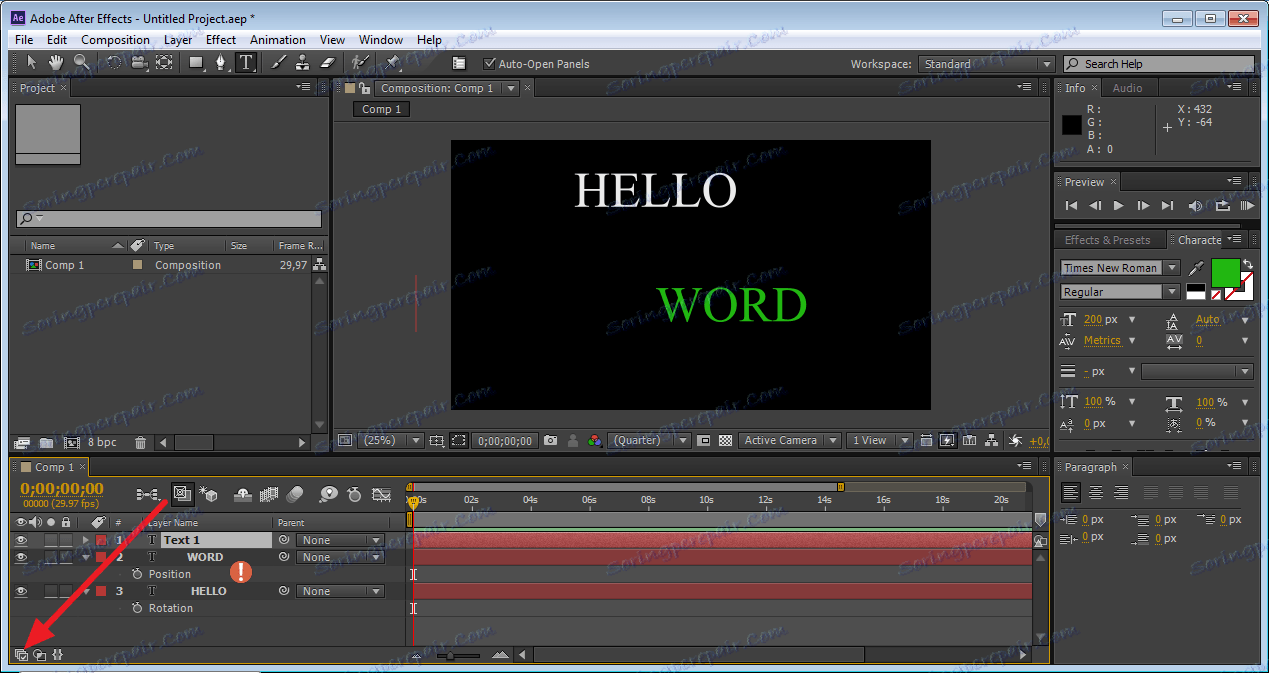
Task: Select the Clone Stamp tool
Action: (x=302, y=63)
